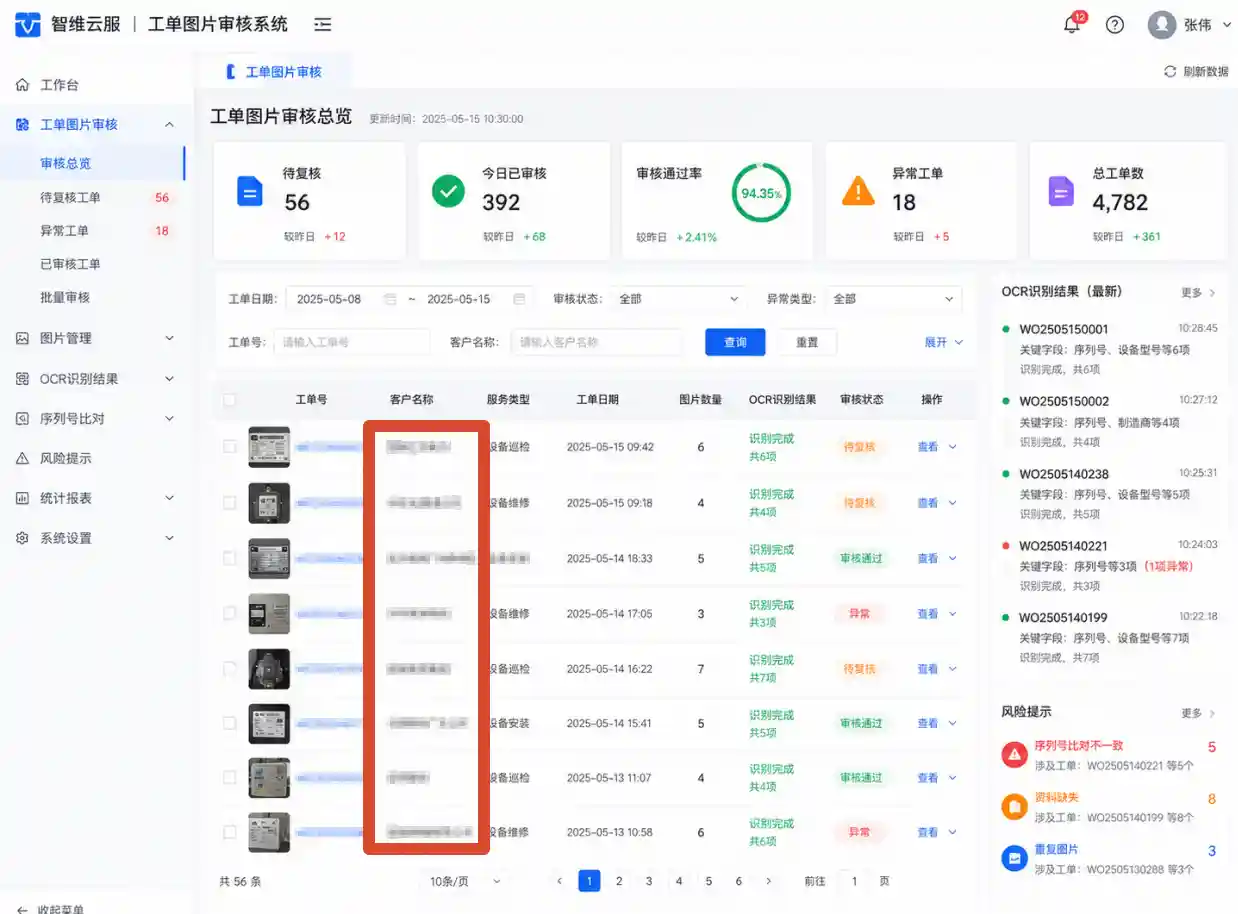This screenshot has width=1238, height=914.
Task: Toggle the sidebar collapse icon in header
Action: [322, 24]
